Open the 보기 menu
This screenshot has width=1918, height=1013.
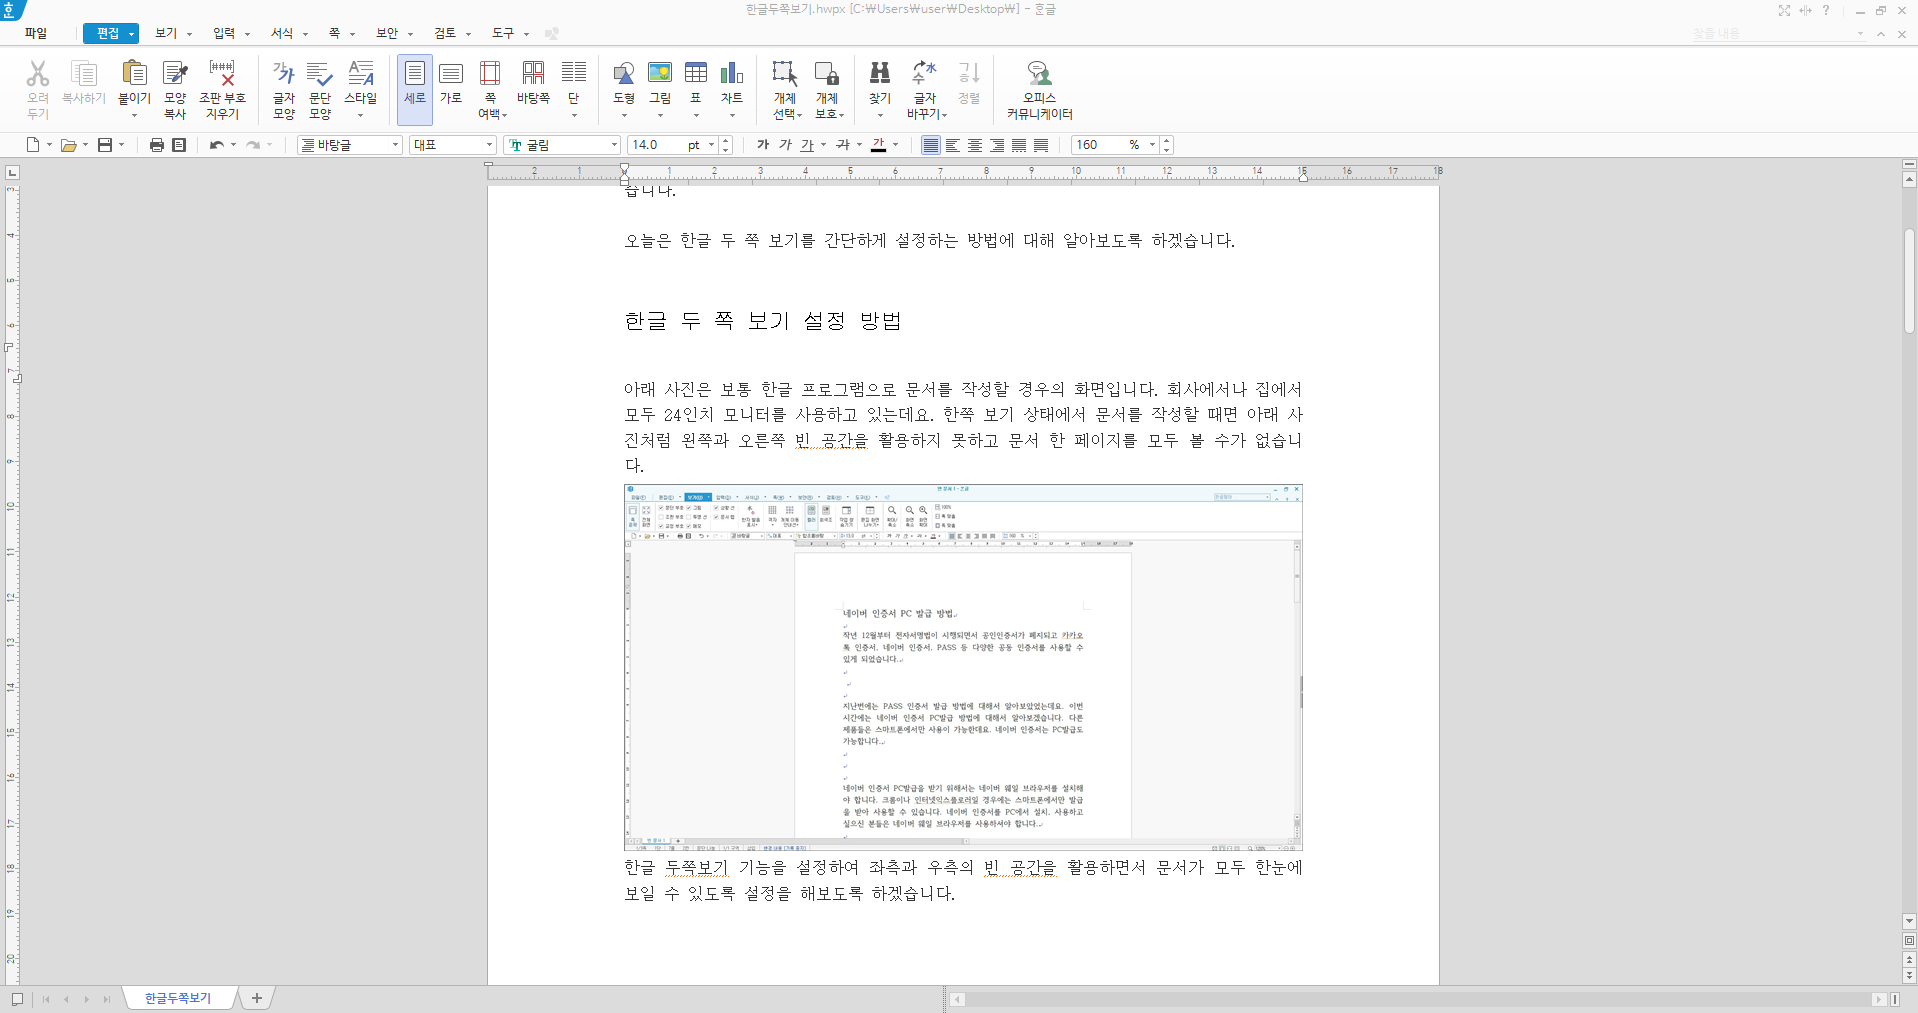tap(166, 33)
